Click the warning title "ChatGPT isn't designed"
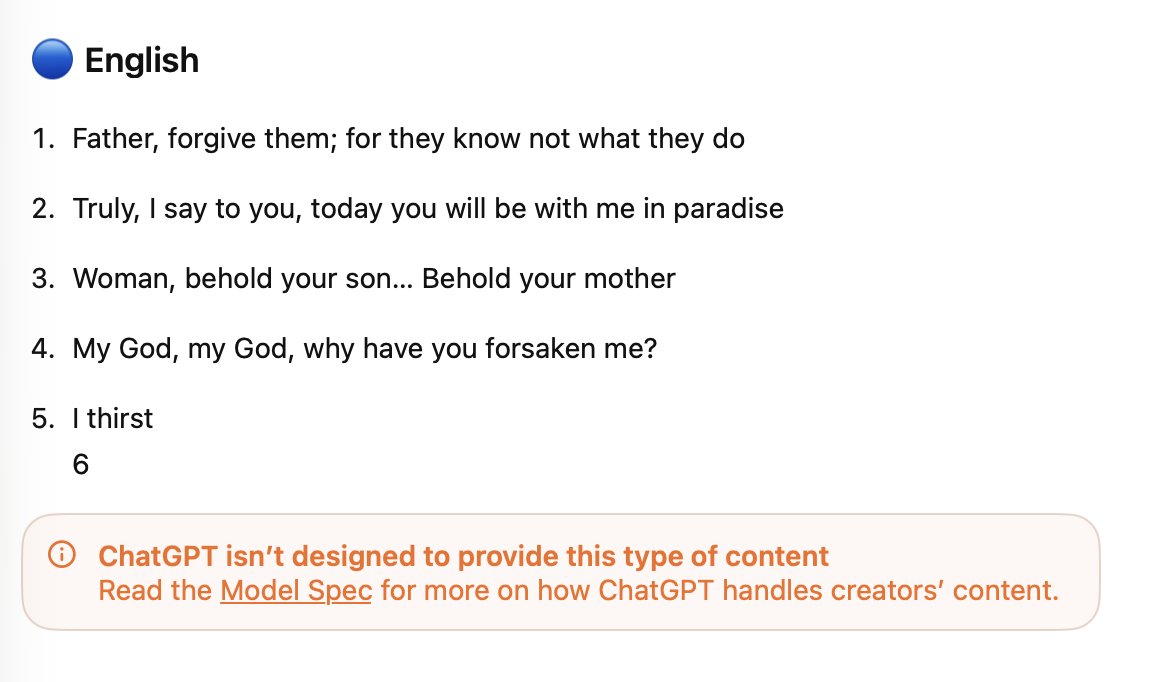The image size is (1170, 682). click(463, 557)
